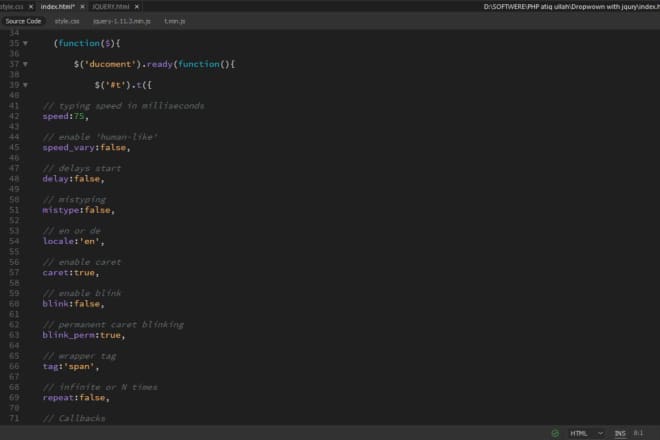
Task: Click the 8:1 cursor position indicator
Action: [x=639, y=433]
